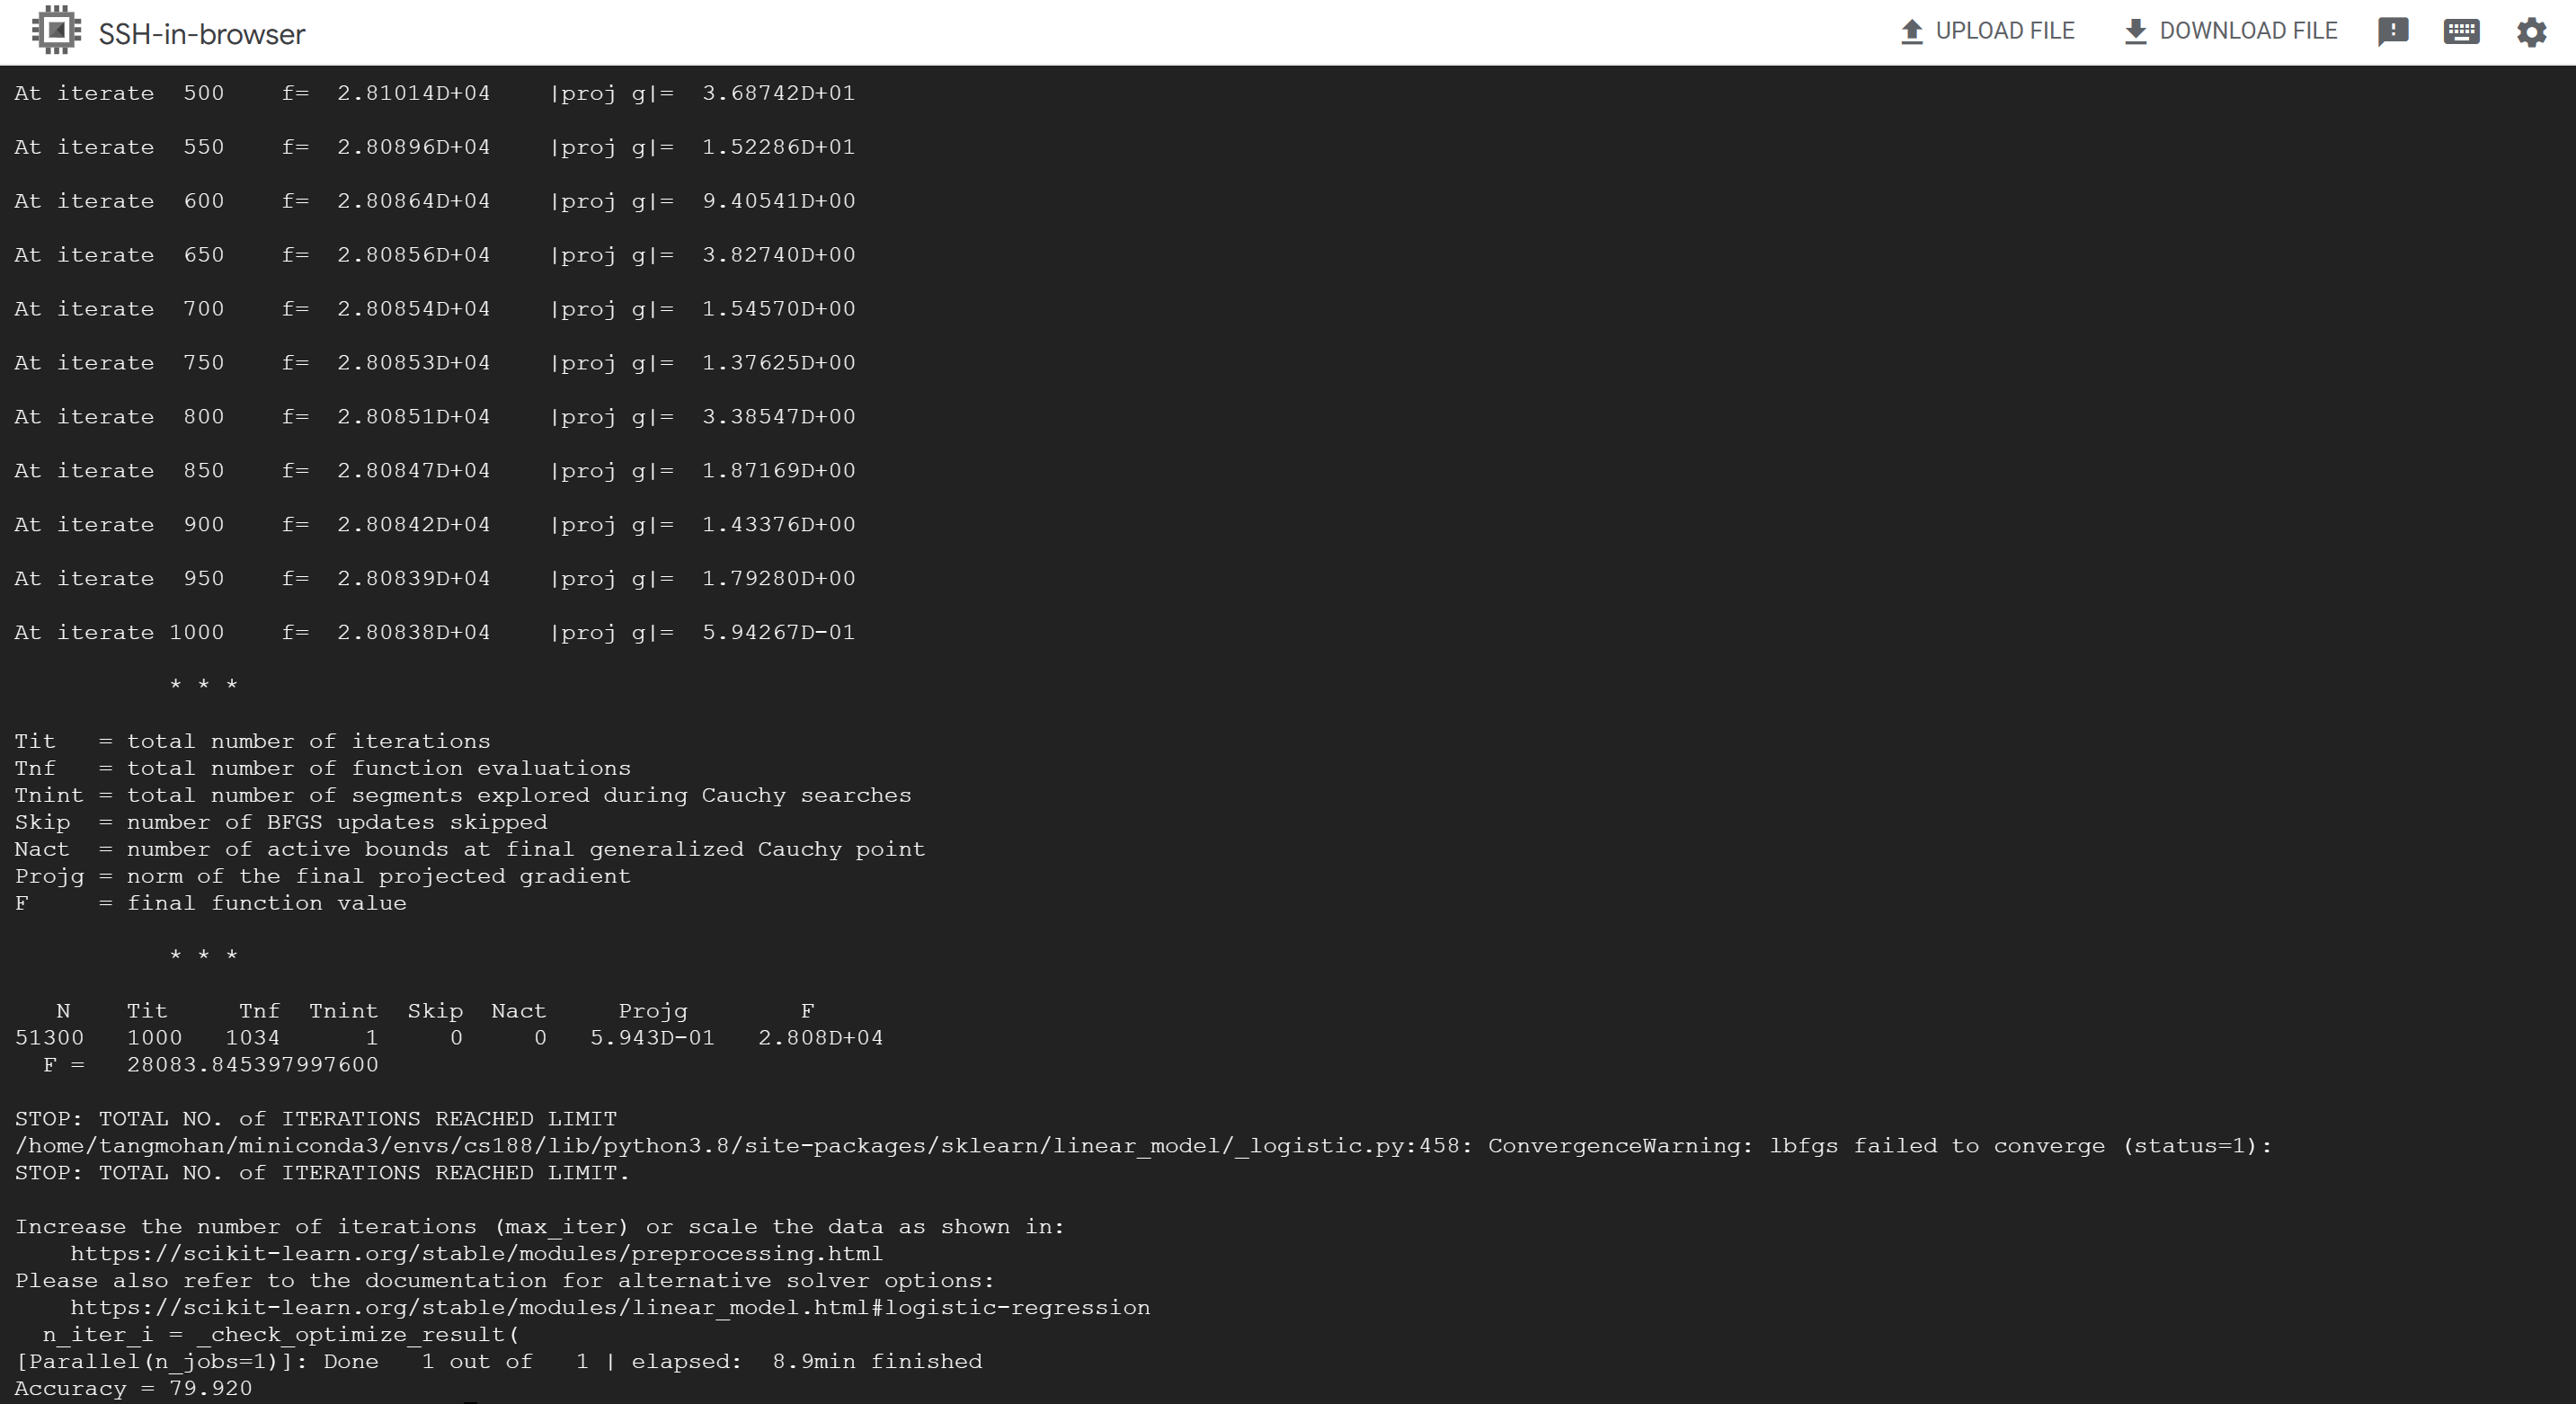Click the scikit-learn preprocessing.html URL

(476, 1253)
